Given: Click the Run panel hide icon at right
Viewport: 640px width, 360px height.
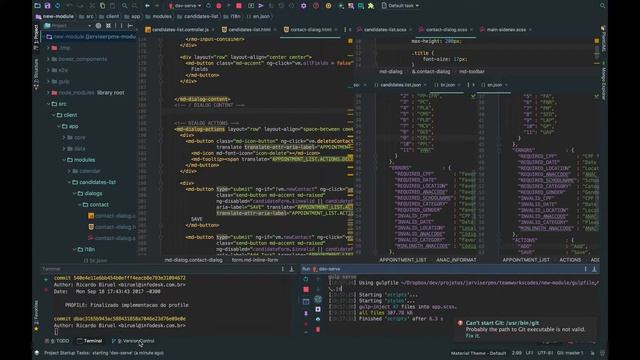Looking at the screenshot, I should (x=594, y=269).
